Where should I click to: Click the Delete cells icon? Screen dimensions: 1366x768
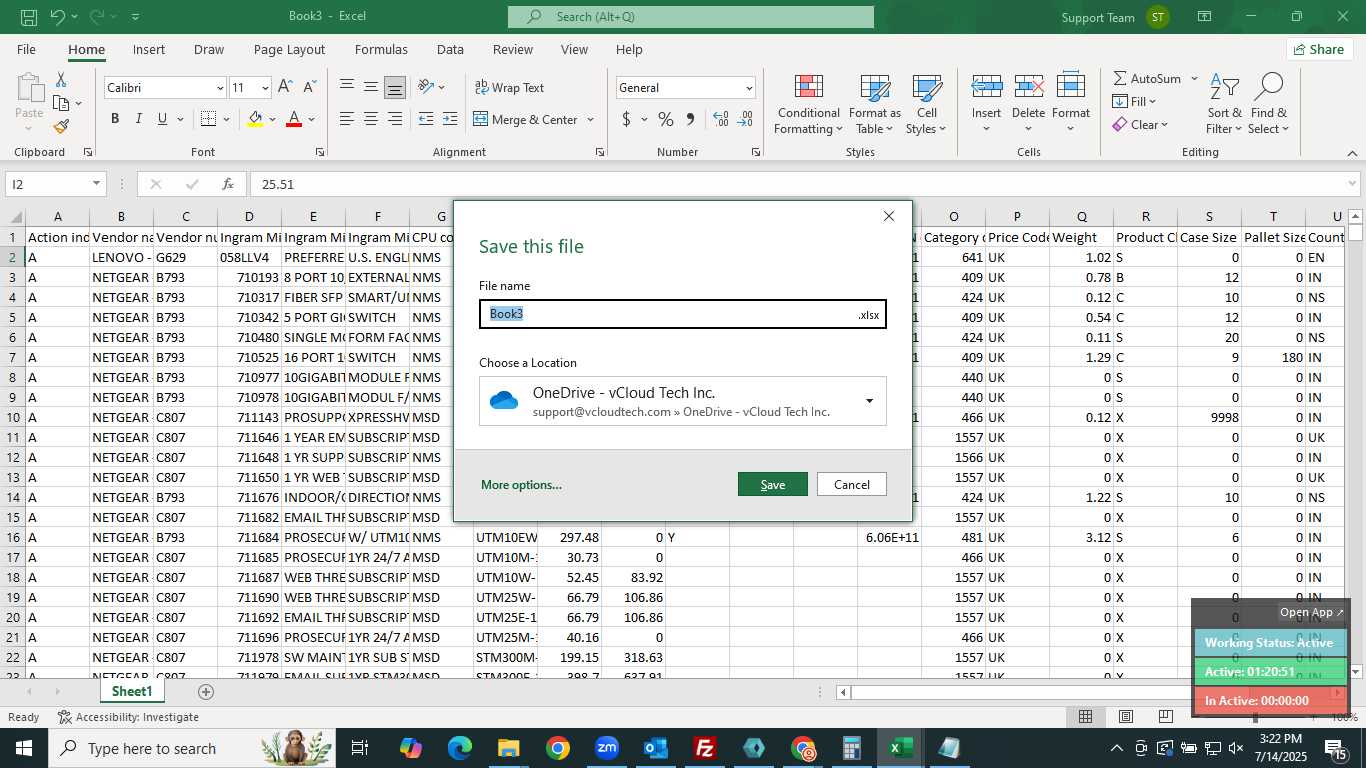click(x=1028, y=88)
